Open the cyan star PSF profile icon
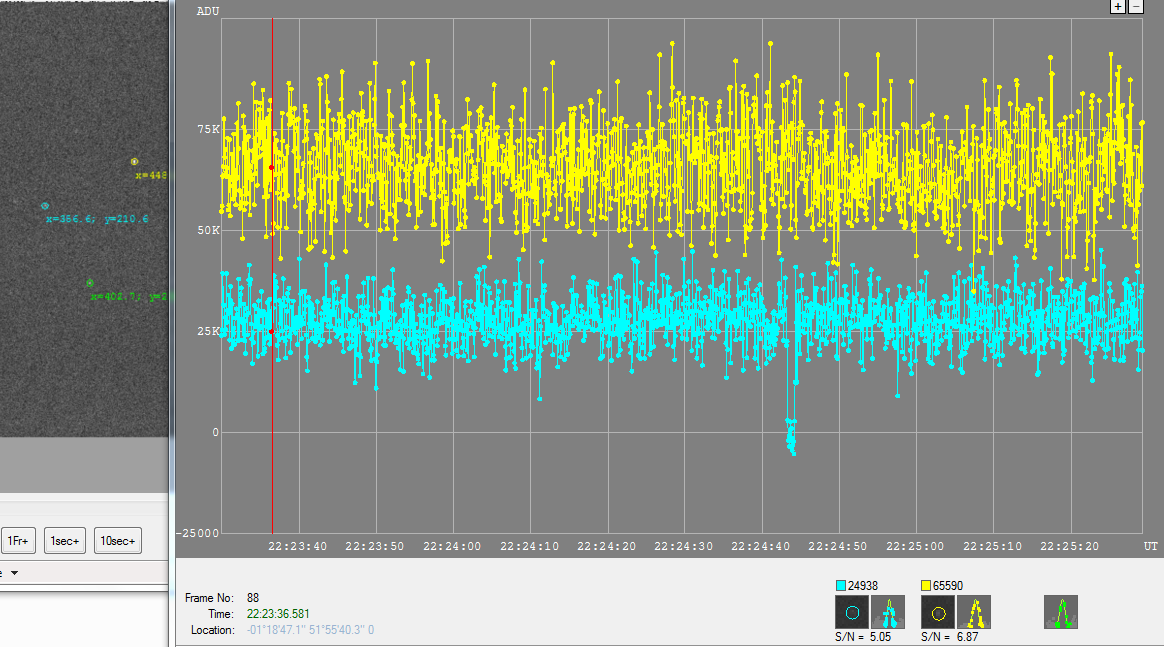Viewport: 1164px width, 647px height. pyautogui.click(x=888, y=612)
